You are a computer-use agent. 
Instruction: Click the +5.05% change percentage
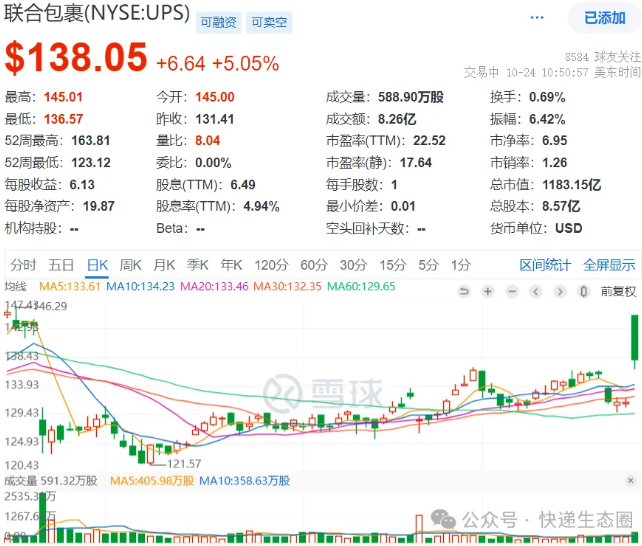click(245, 63)
